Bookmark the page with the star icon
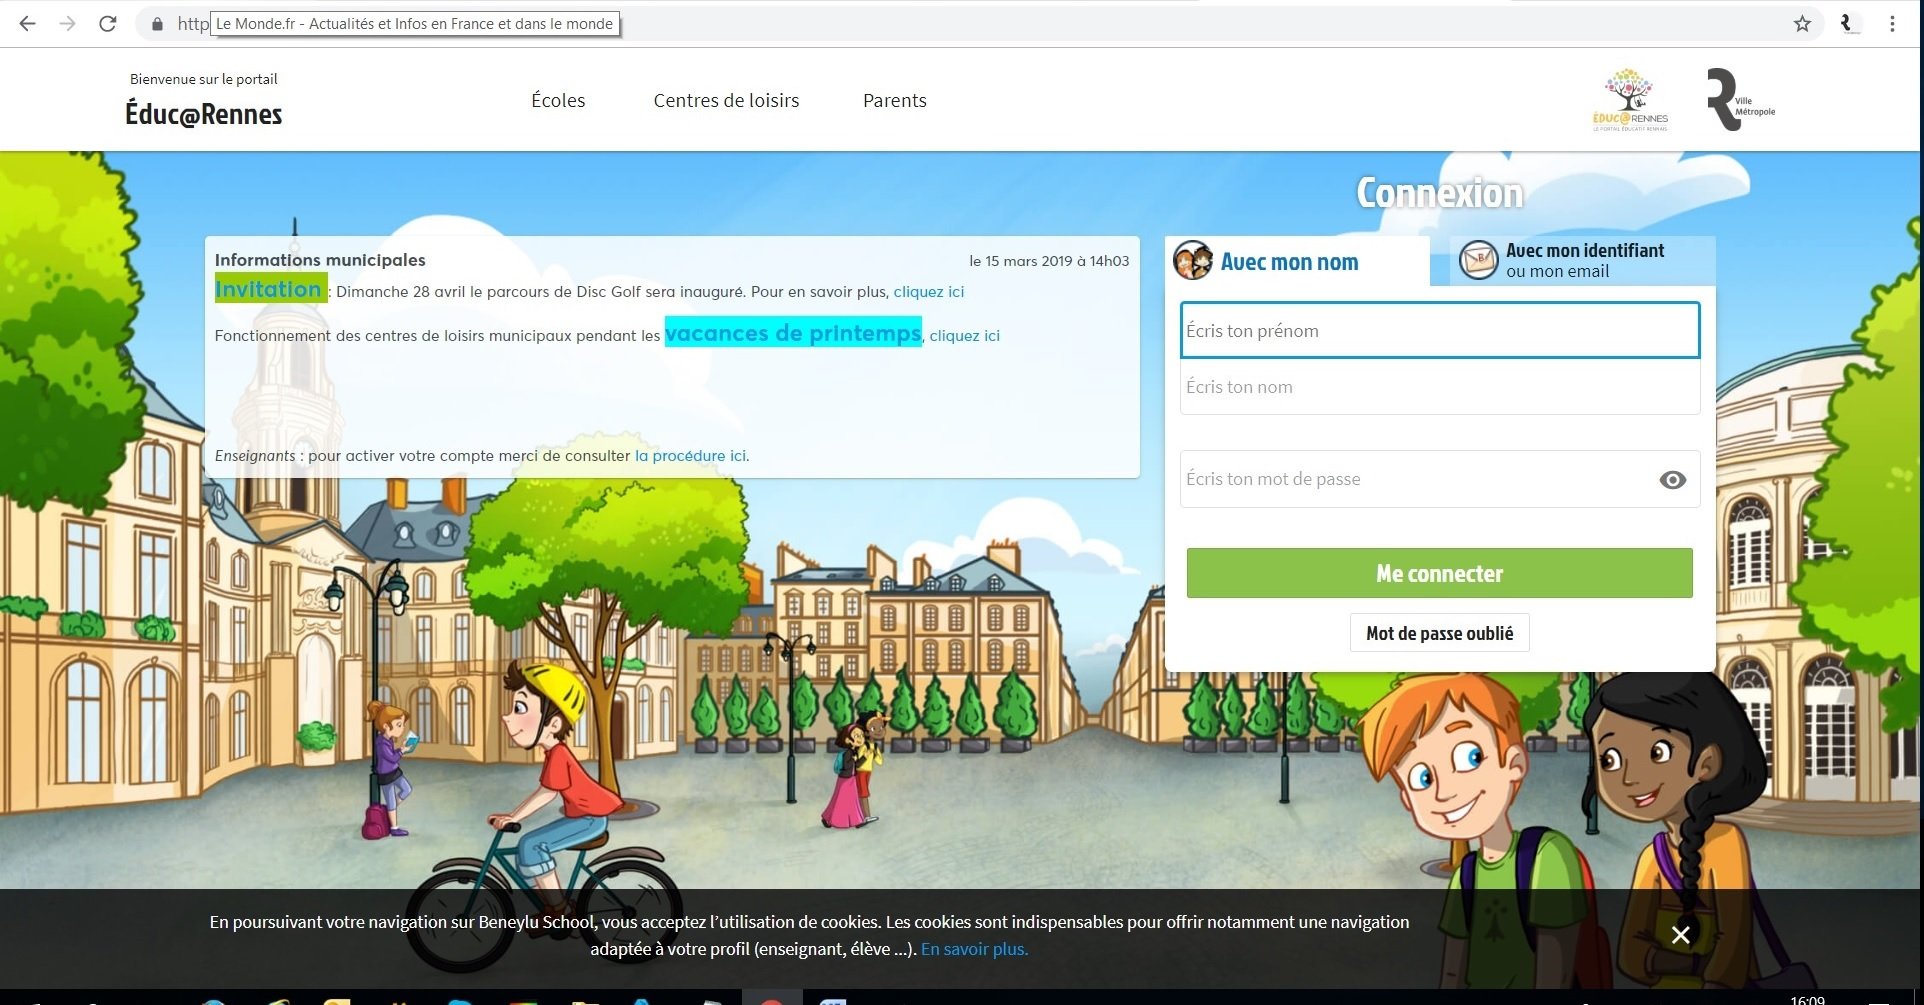Screen dimensions: 1924x1005 (x=1802, y=24)
